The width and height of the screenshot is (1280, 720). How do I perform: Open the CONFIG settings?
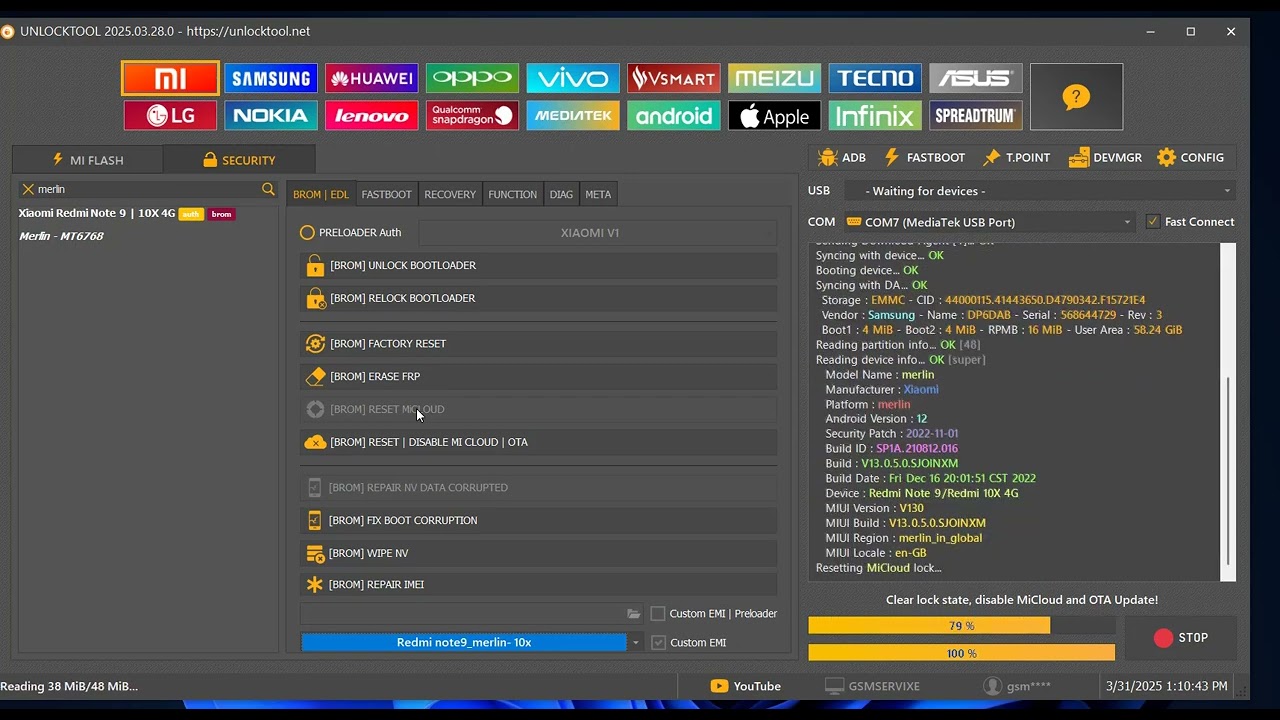1190,158
